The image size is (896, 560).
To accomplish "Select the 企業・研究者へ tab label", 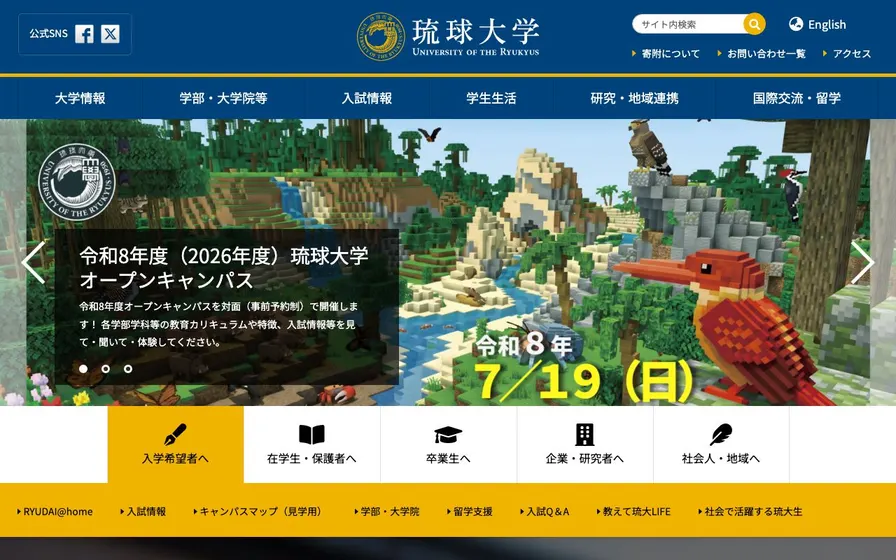I will click(585, 458).
